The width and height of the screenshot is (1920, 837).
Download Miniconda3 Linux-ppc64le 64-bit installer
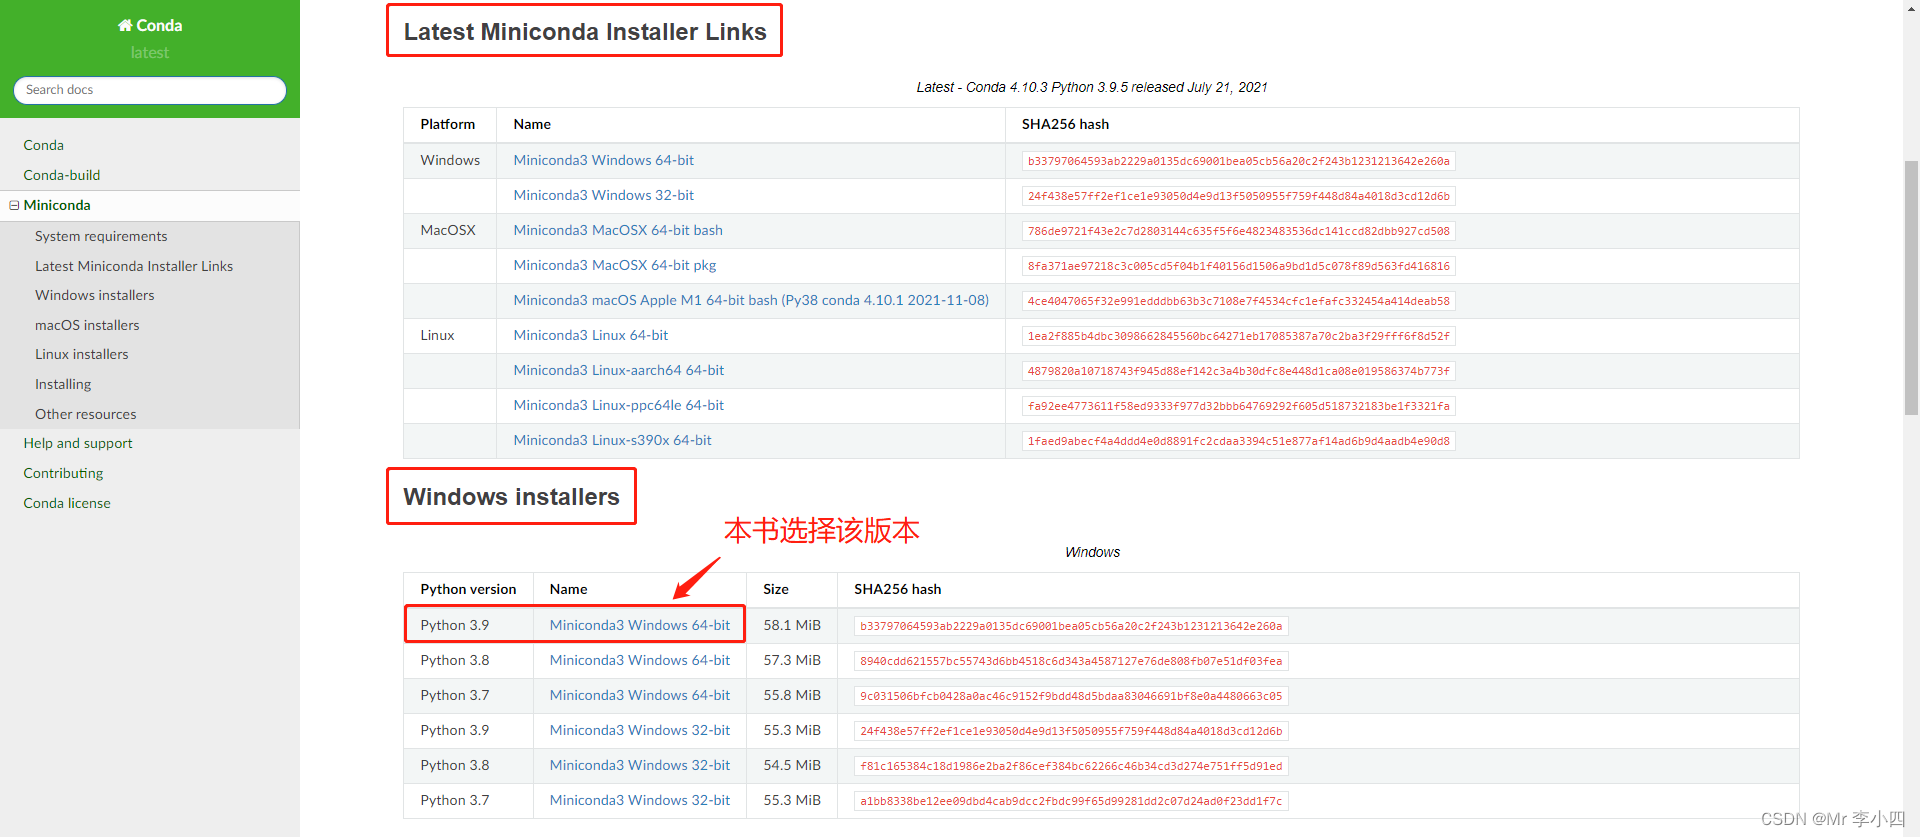(x=619, y=405)
